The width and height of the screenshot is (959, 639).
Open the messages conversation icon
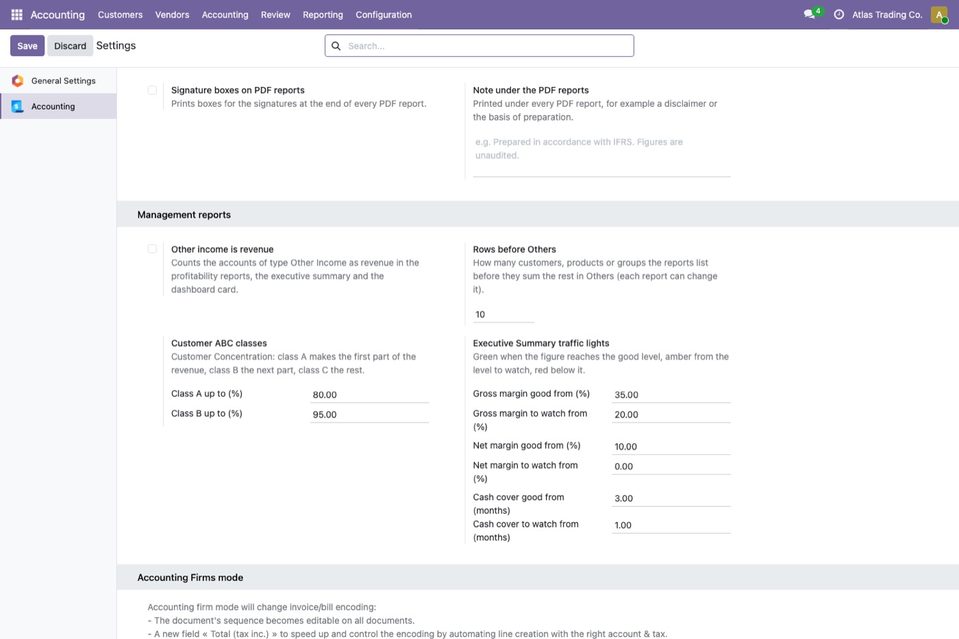coord(810,14)
